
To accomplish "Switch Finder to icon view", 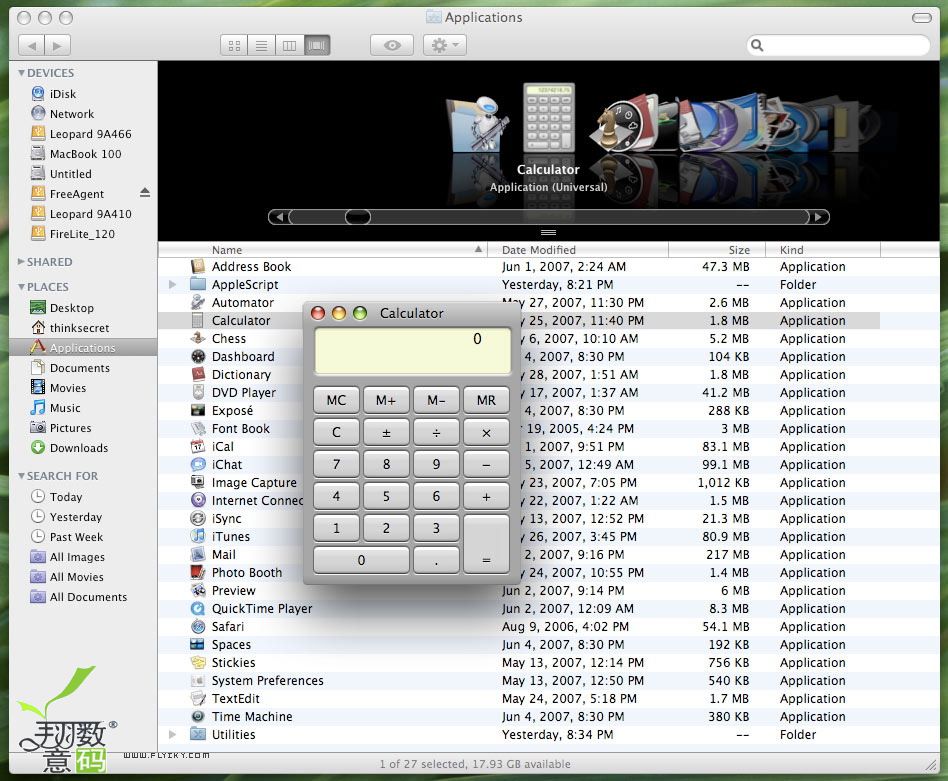I will (234, 45).
